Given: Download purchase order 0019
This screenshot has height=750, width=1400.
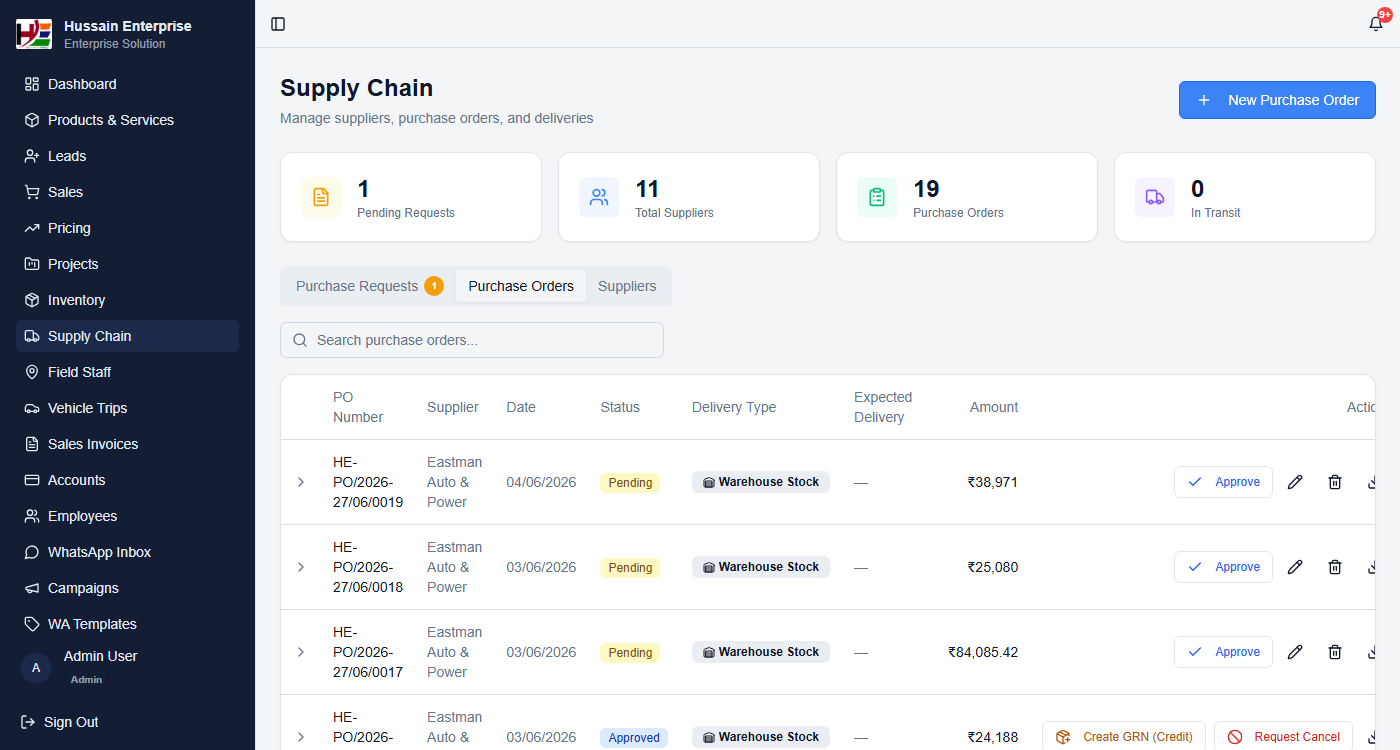Looking at the screenshot, I should pyautogui.click(x=1372, y=482).
